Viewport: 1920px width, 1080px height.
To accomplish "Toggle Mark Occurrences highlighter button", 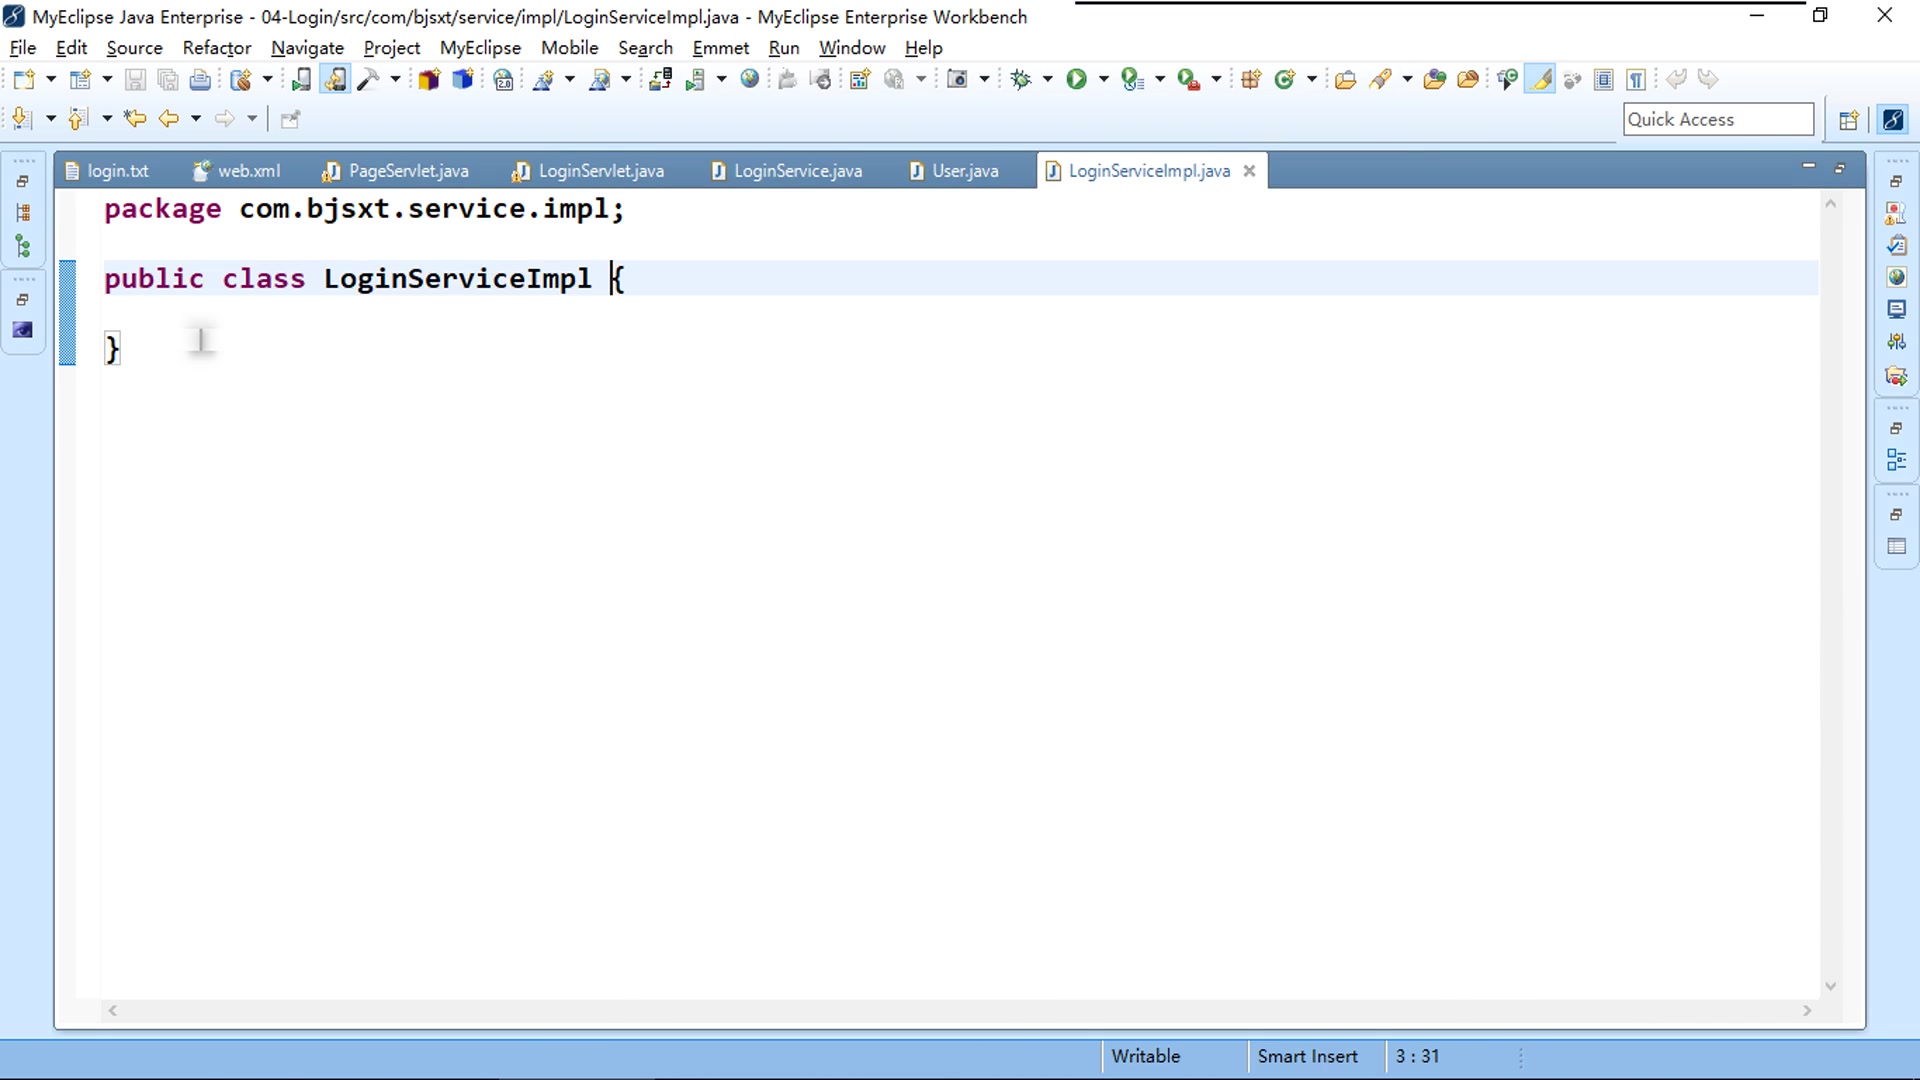I will (1541, 80).
